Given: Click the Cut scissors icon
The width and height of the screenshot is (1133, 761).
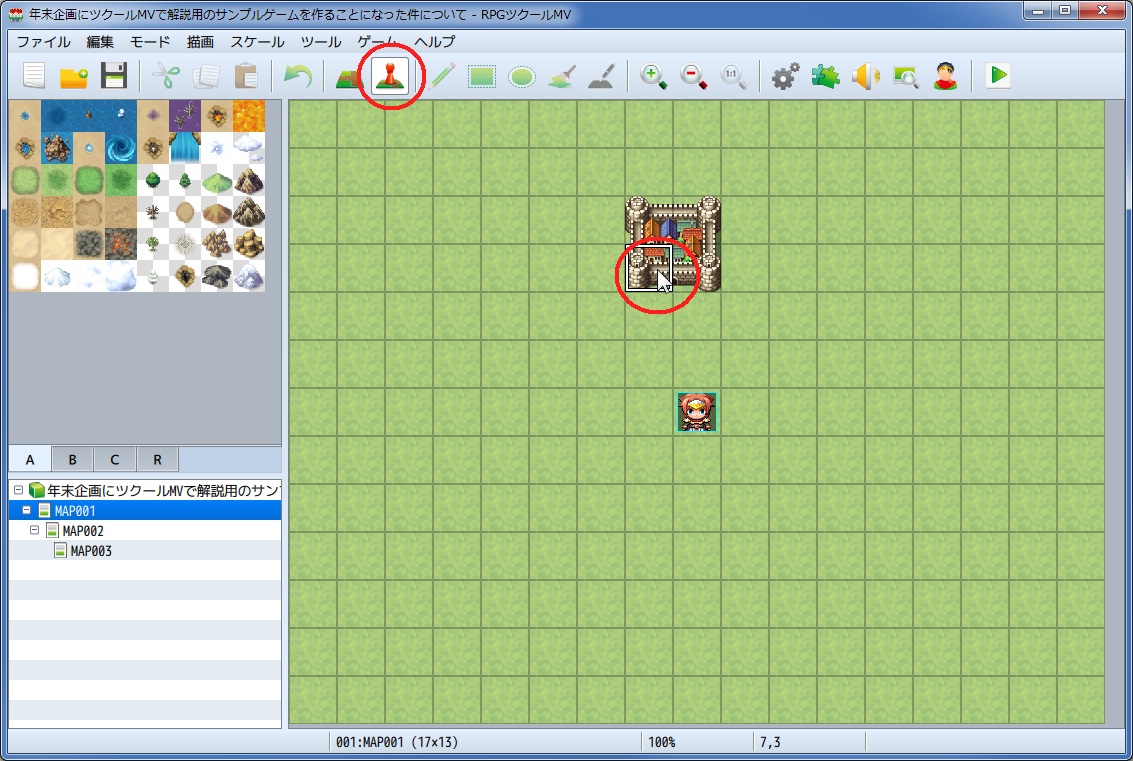Looking at the screenshot, I should pos(165,75).
